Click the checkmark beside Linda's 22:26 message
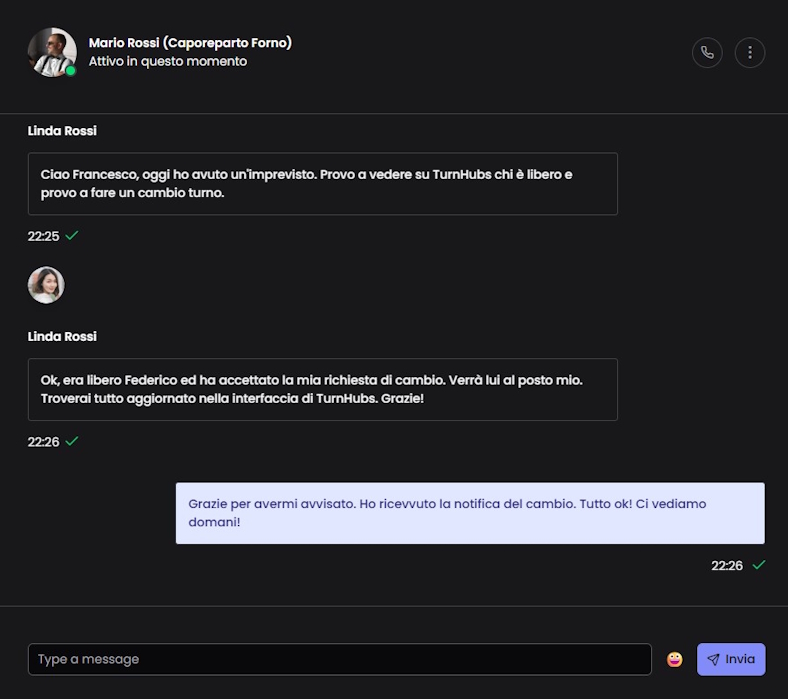The width and height of the screenshot is (788, 699). pos(72,441)
